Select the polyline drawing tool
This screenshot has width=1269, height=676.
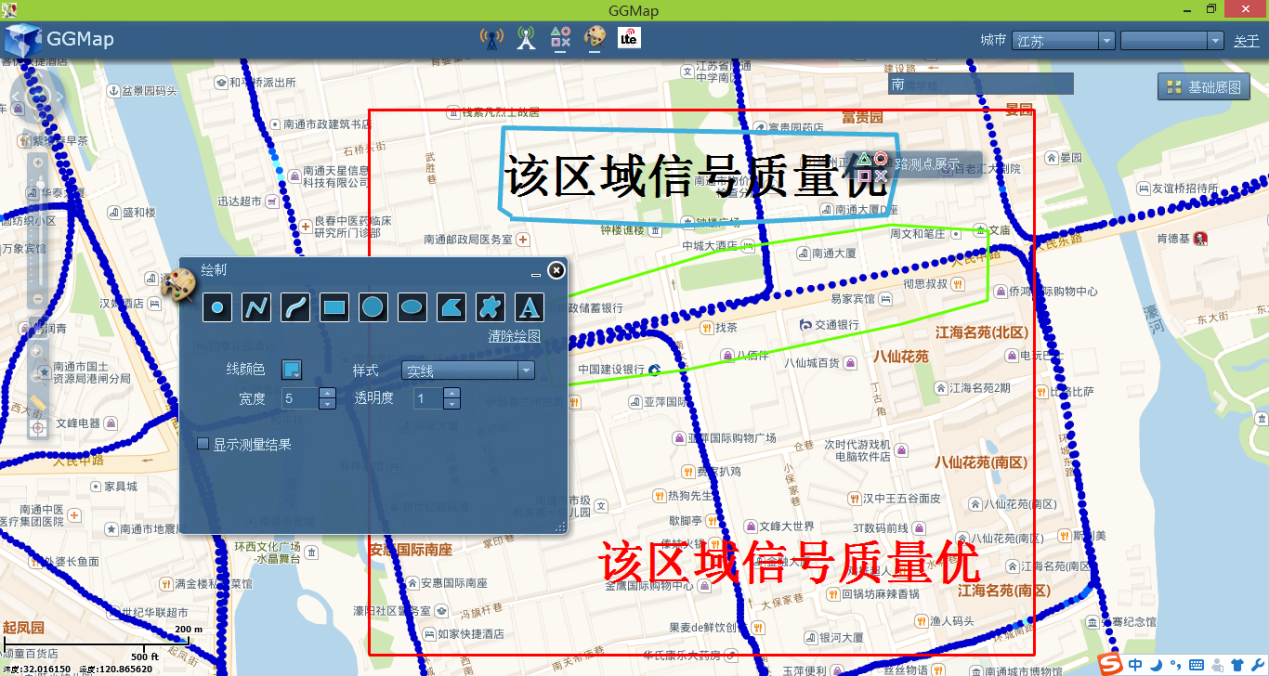(x=256, y=307)
